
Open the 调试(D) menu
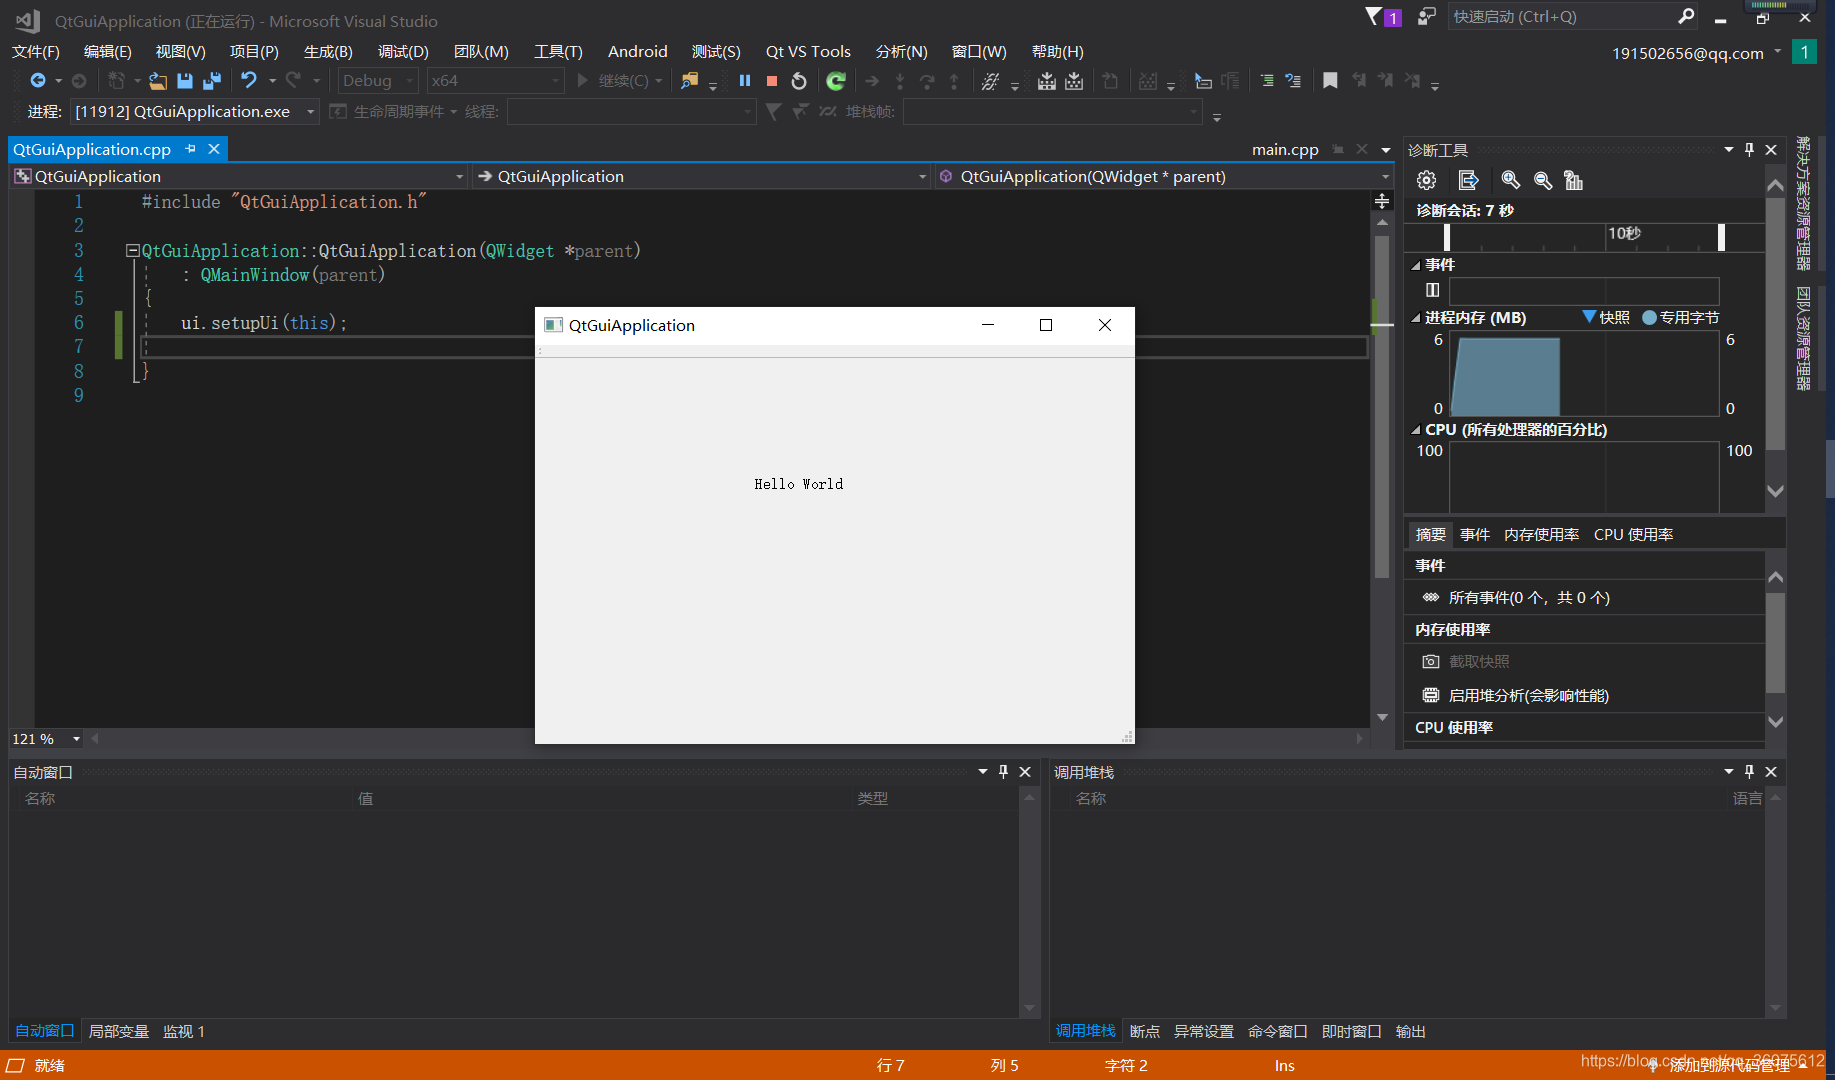(x=403, y=51)
